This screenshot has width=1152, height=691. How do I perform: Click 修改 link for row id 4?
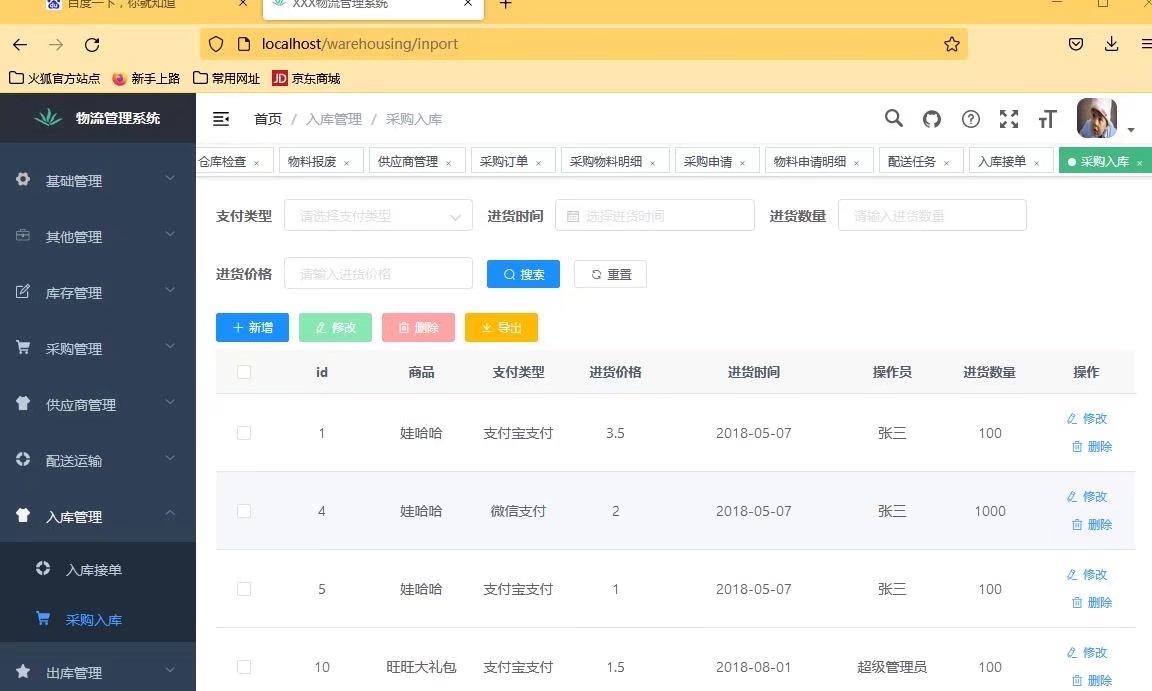(x=1087, y=496)
